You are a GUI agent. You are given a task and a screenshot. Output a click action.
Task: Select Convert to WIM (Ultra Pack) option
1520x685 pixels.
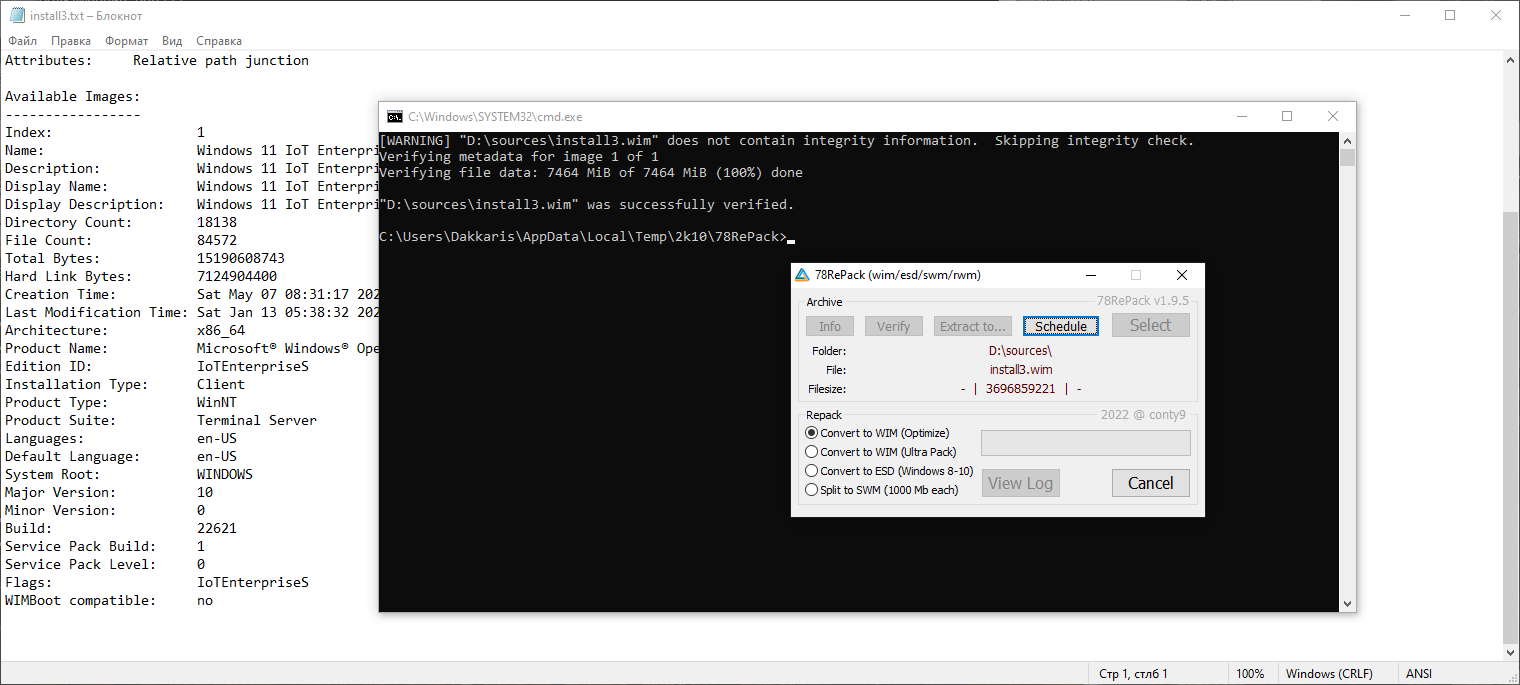[881, 452]
